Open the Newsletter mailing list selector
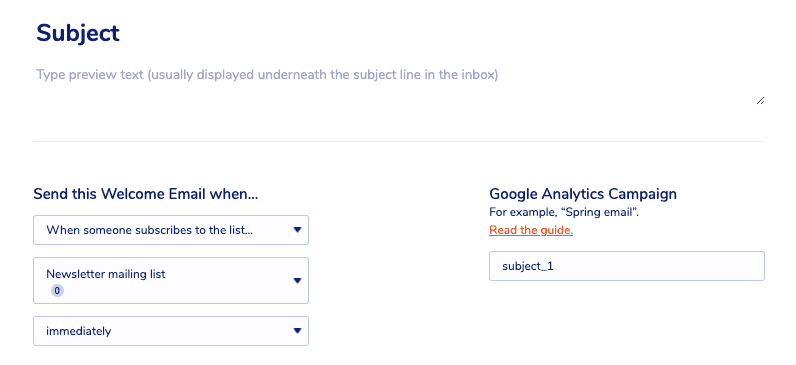The image size is (796, 365). pos(171,281)
